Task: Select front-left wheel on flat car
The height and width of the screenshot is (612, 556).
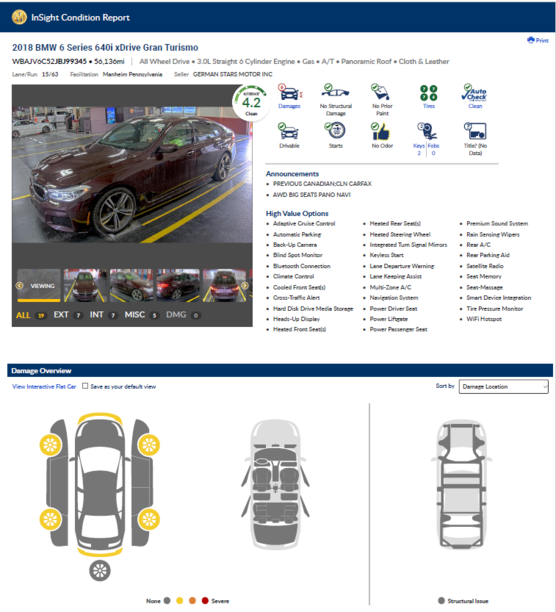Action: pyautogui.click(x=50, y=445)
